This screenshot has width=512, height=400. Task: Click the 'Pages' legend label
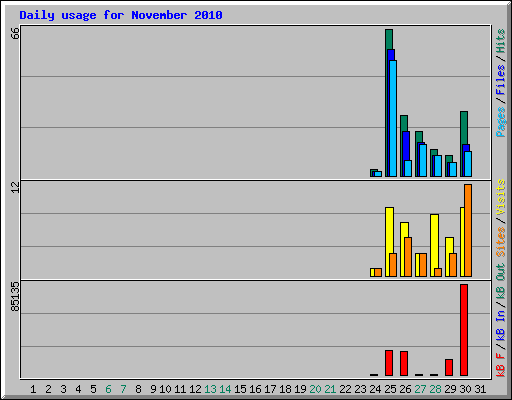pyautogui.click(x=500, y=122)
